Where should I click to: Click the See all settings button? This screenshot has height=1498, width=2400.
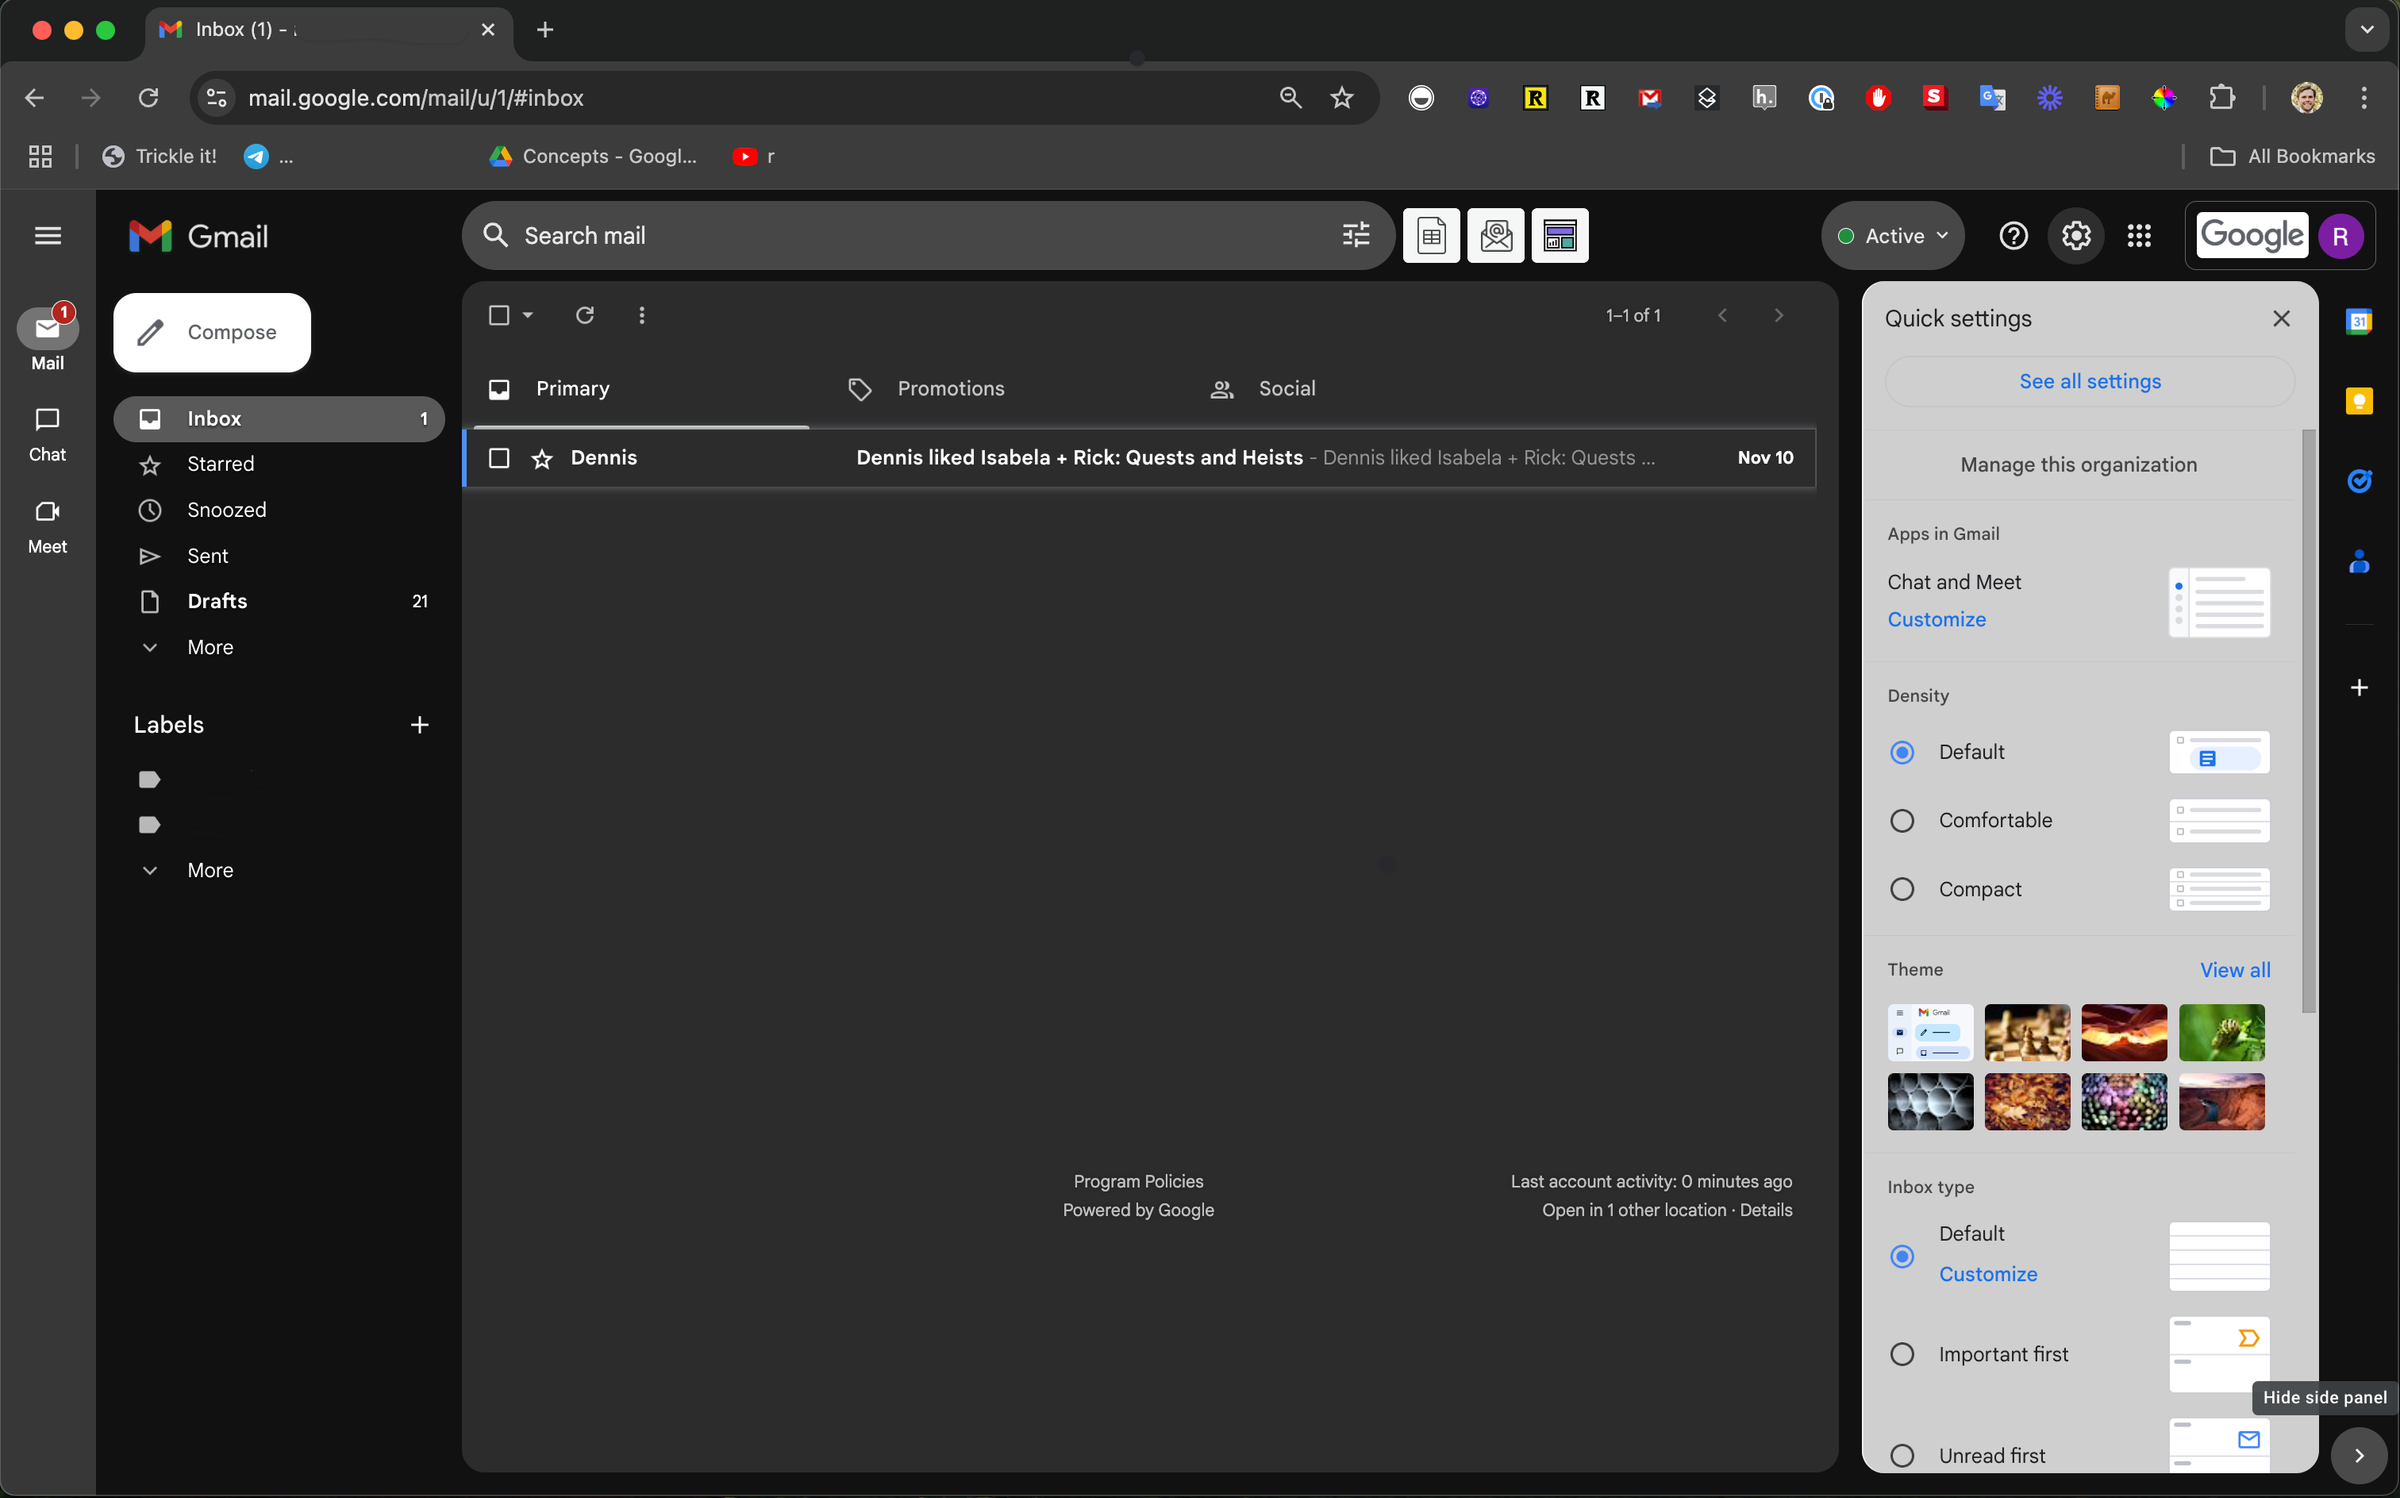[2089, 381]
